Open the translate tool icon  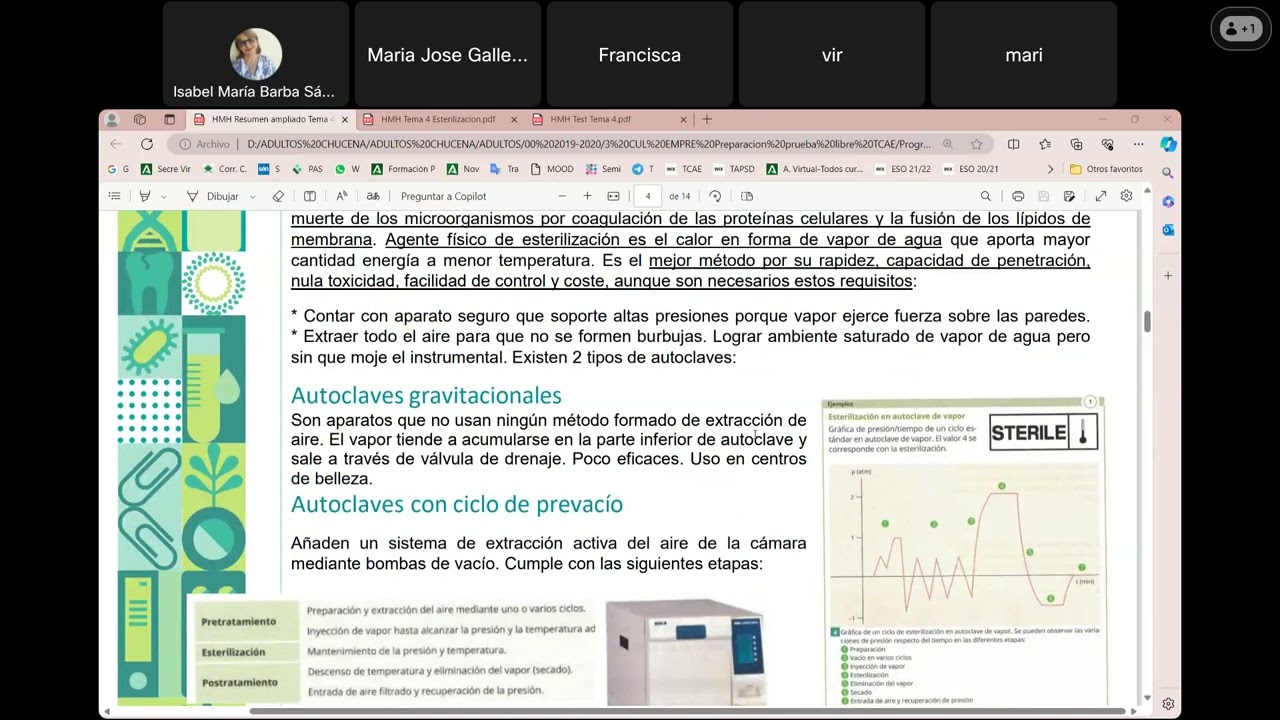pyautogui.click(x=373, y=196)
